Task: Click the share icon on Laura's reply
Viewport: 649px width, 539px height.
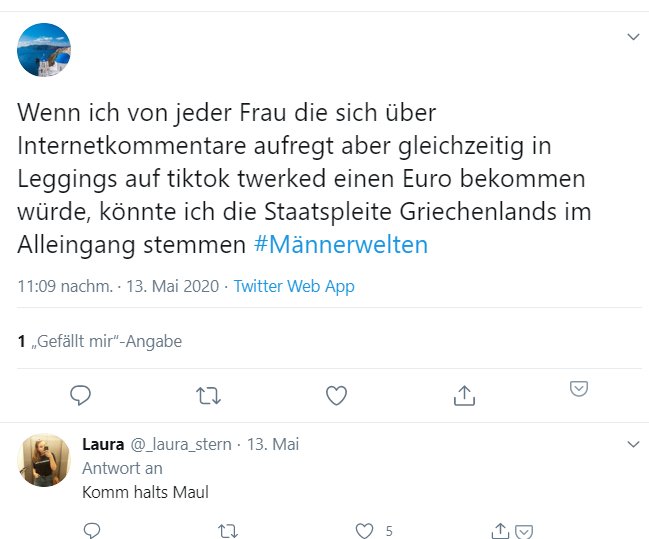Action: point(502,530)
